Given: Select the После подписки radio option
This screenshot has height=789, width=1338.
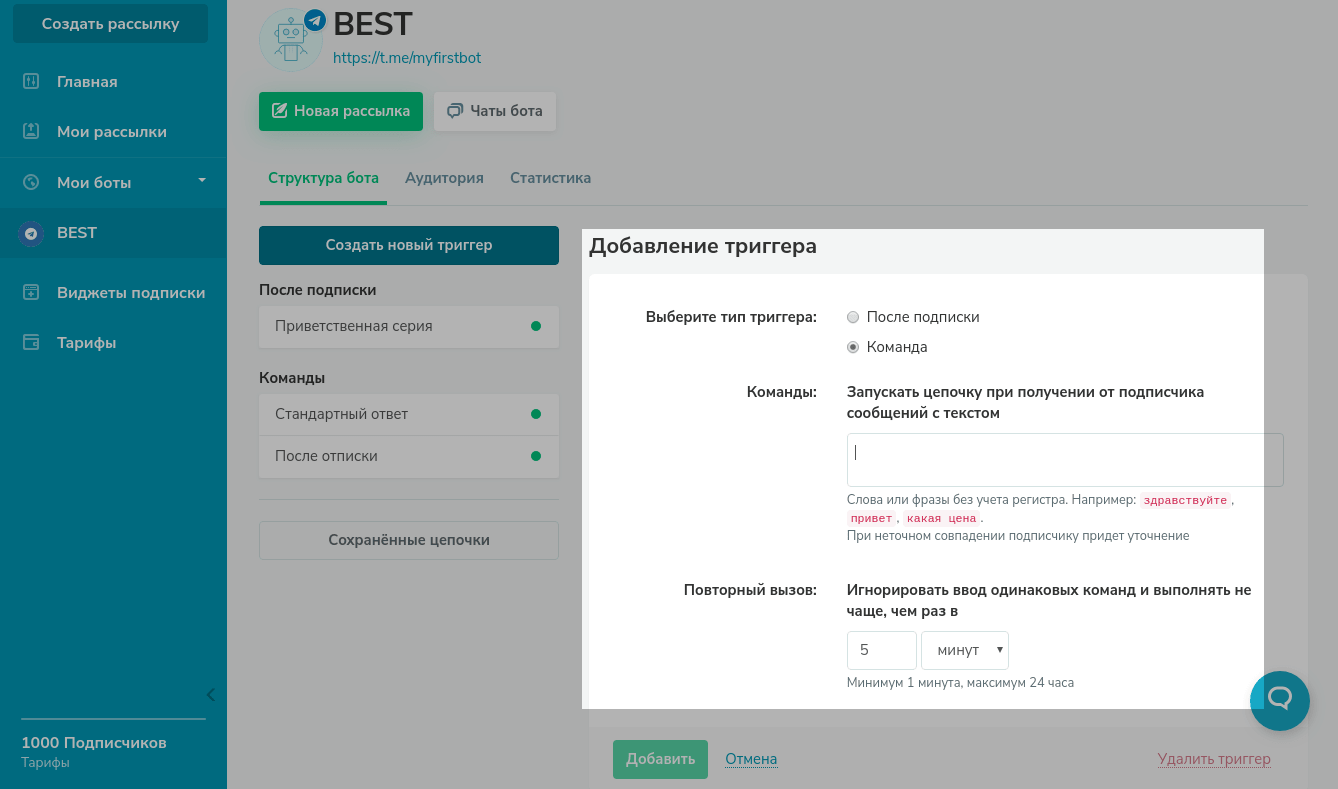Looking at the screenshot, I should click(x=853, y=317).
